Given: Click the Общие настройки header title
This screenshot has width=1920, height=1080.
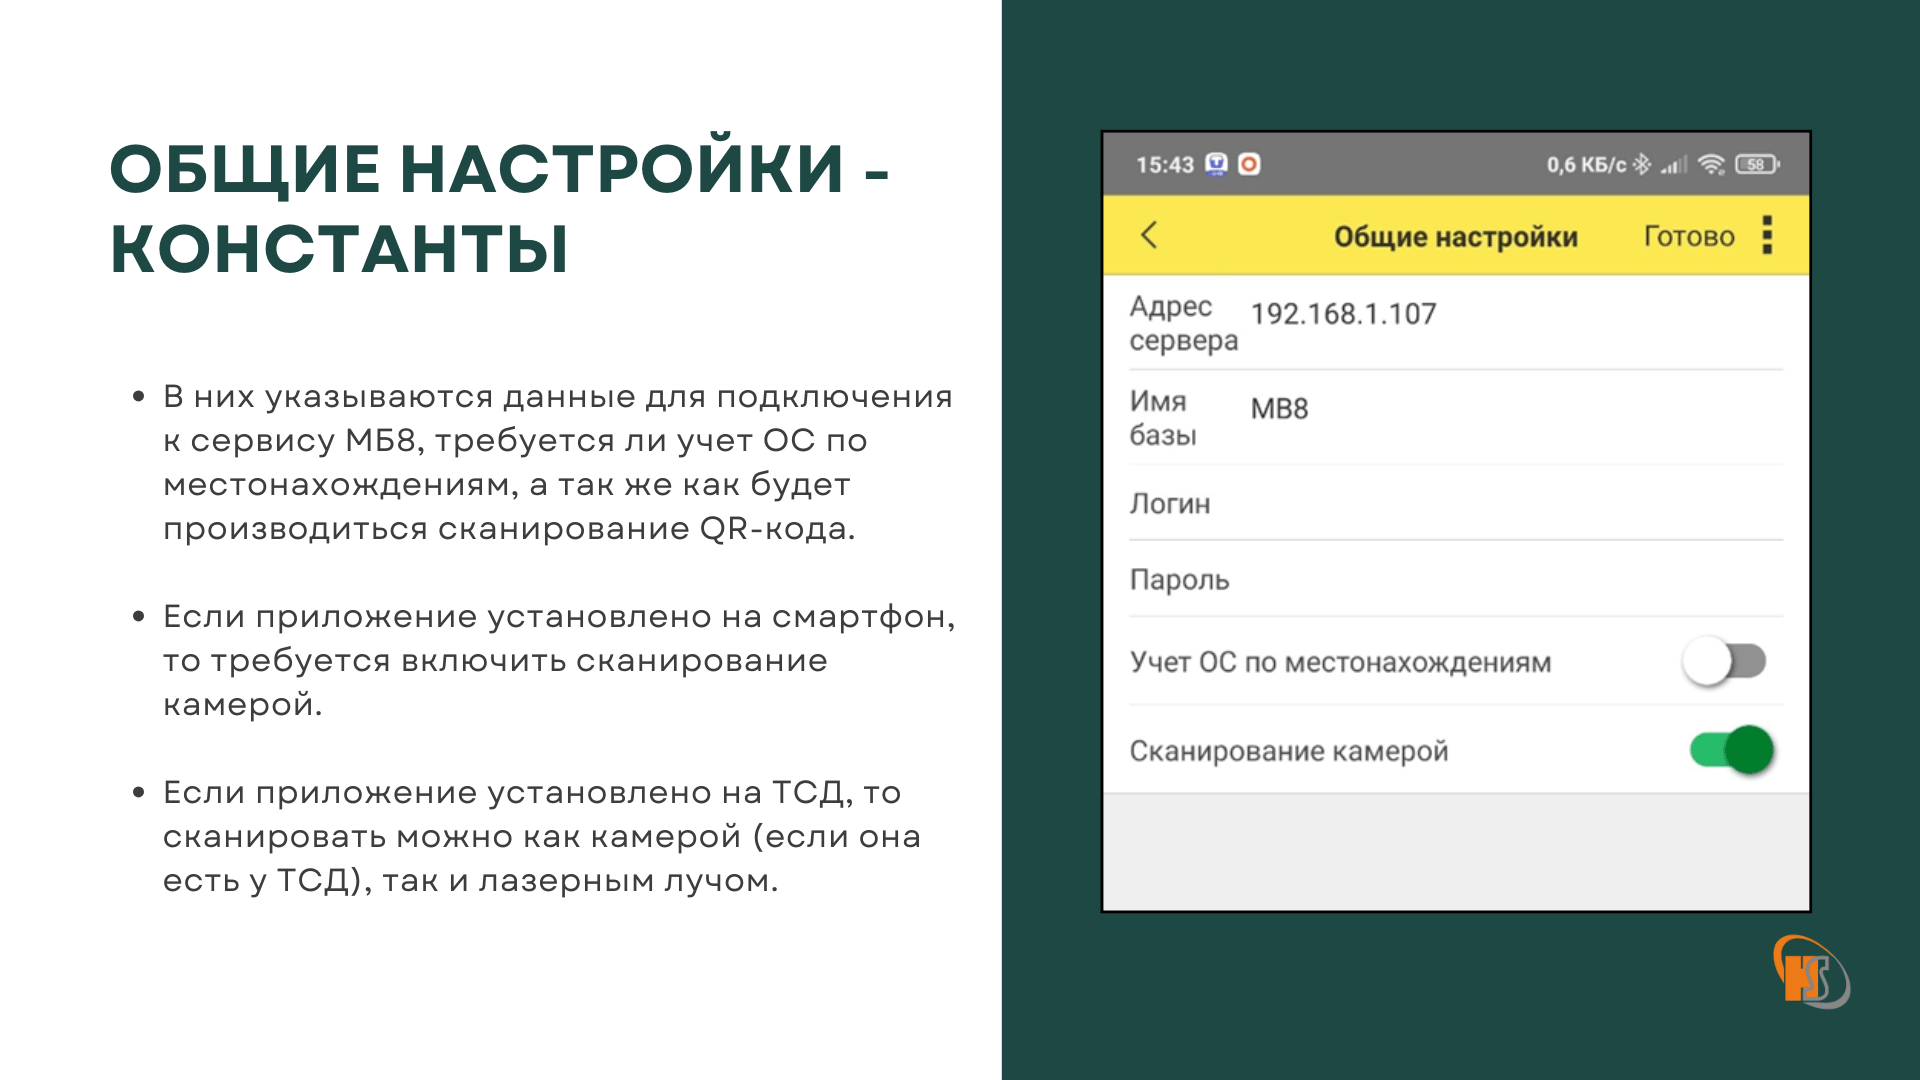Looking at the screenshot, I should click(1455, 237).
